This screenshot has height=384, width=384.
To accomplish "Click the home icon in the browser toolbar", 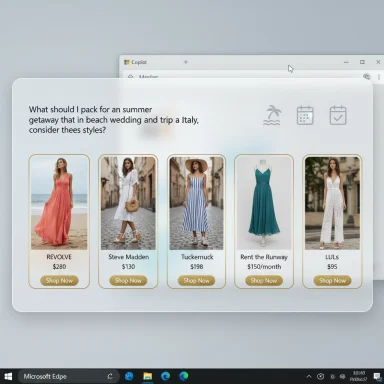I will tap(131, 76).
